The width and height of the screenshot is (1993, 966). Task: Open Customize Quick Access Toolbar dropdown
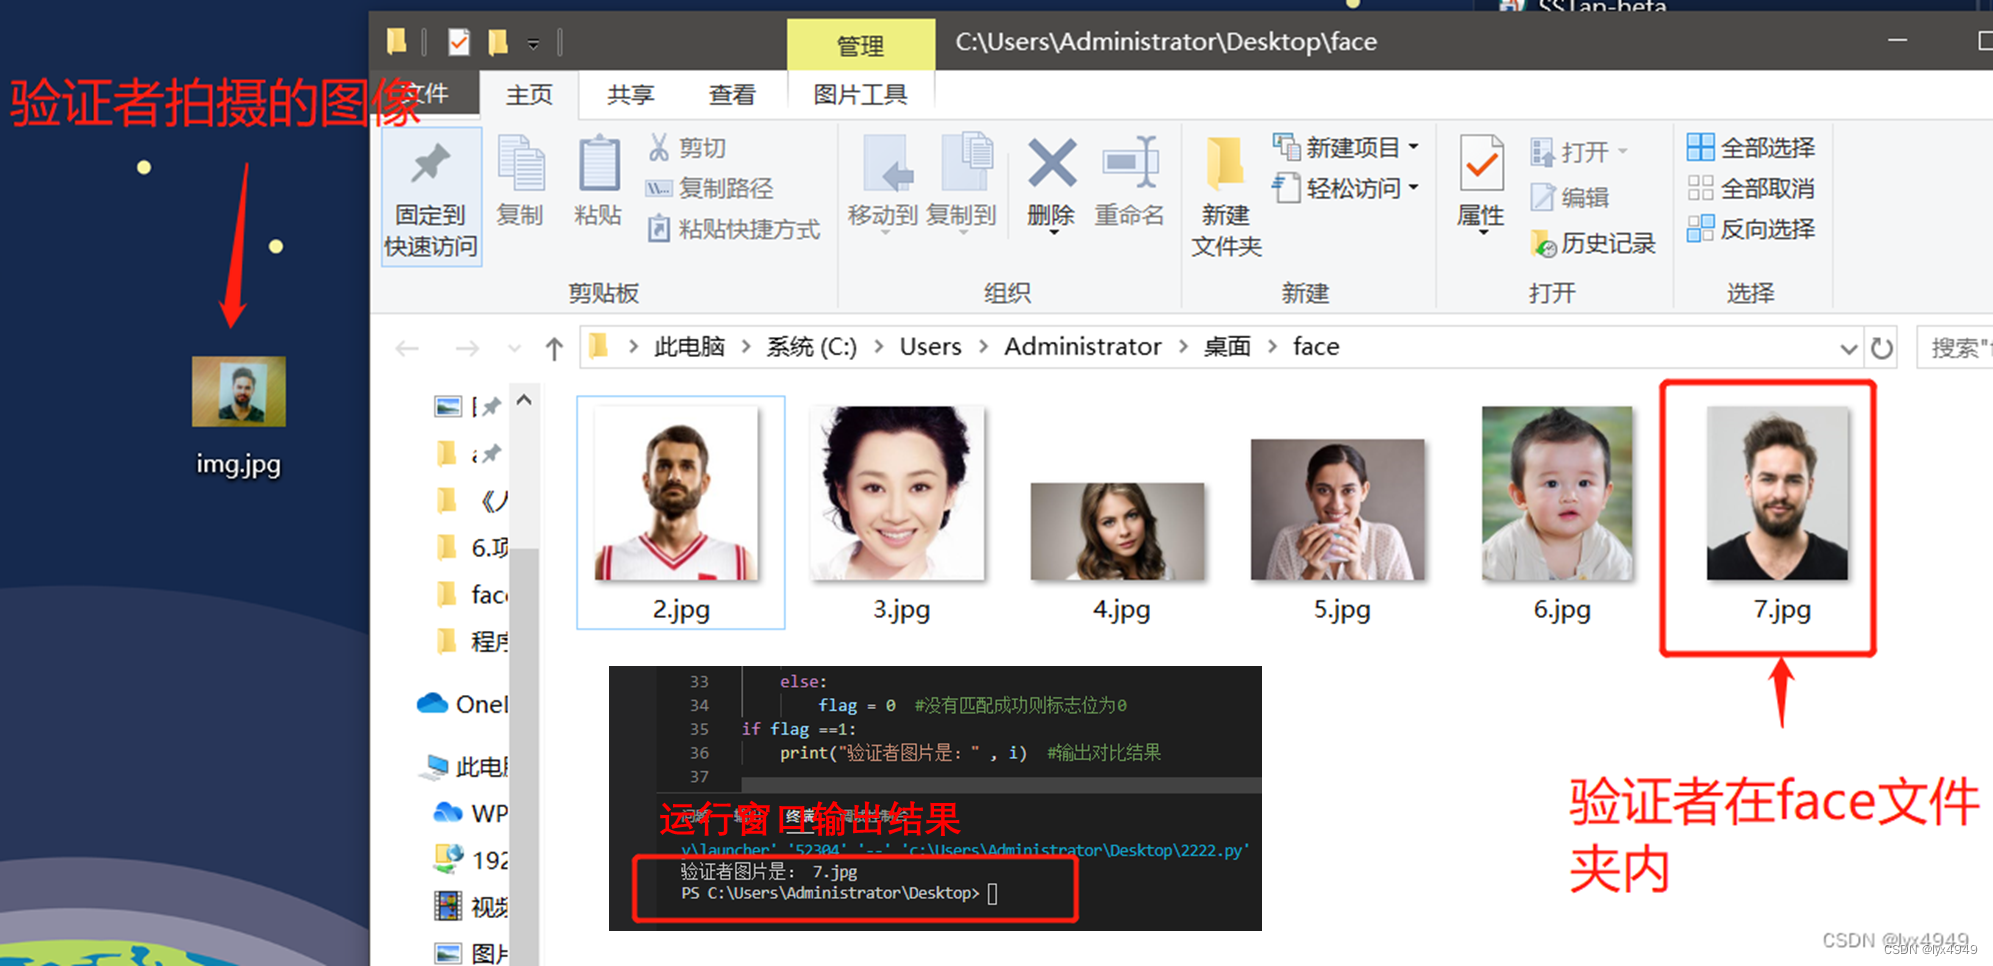(x=533, y=43)
